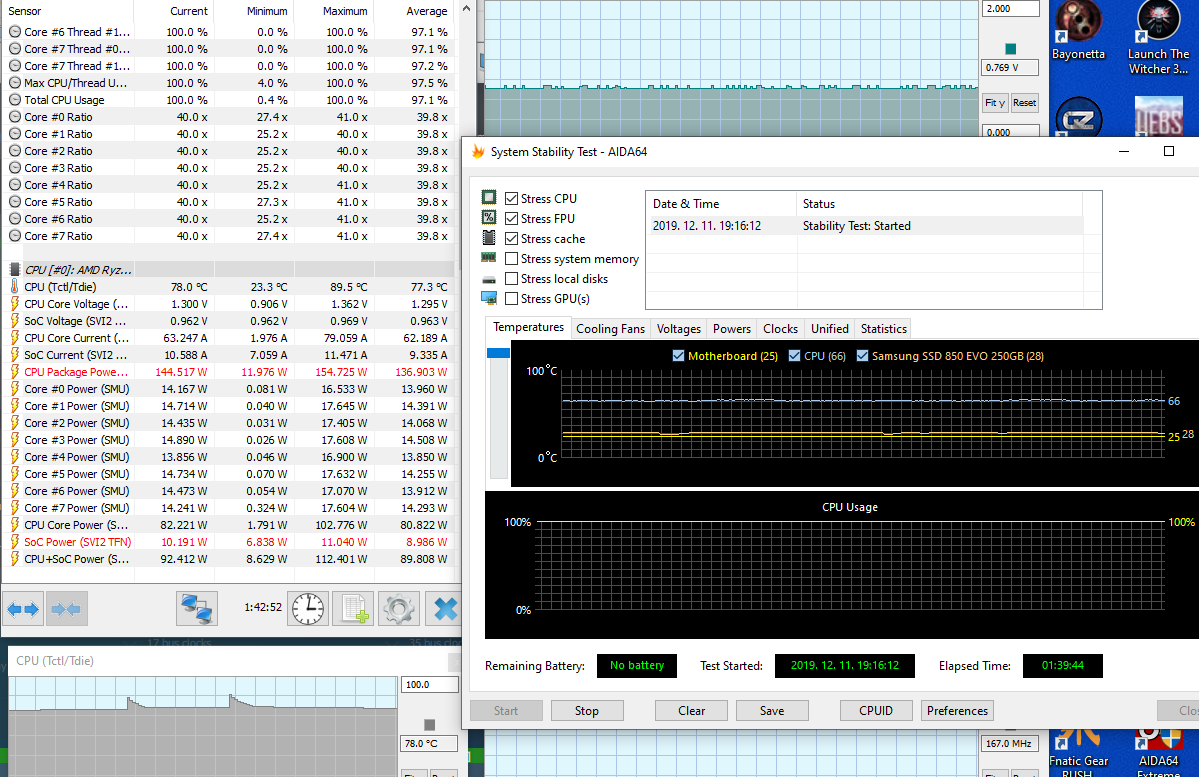Click the Sensor column header
The image size is (1199, 777).
67,11
